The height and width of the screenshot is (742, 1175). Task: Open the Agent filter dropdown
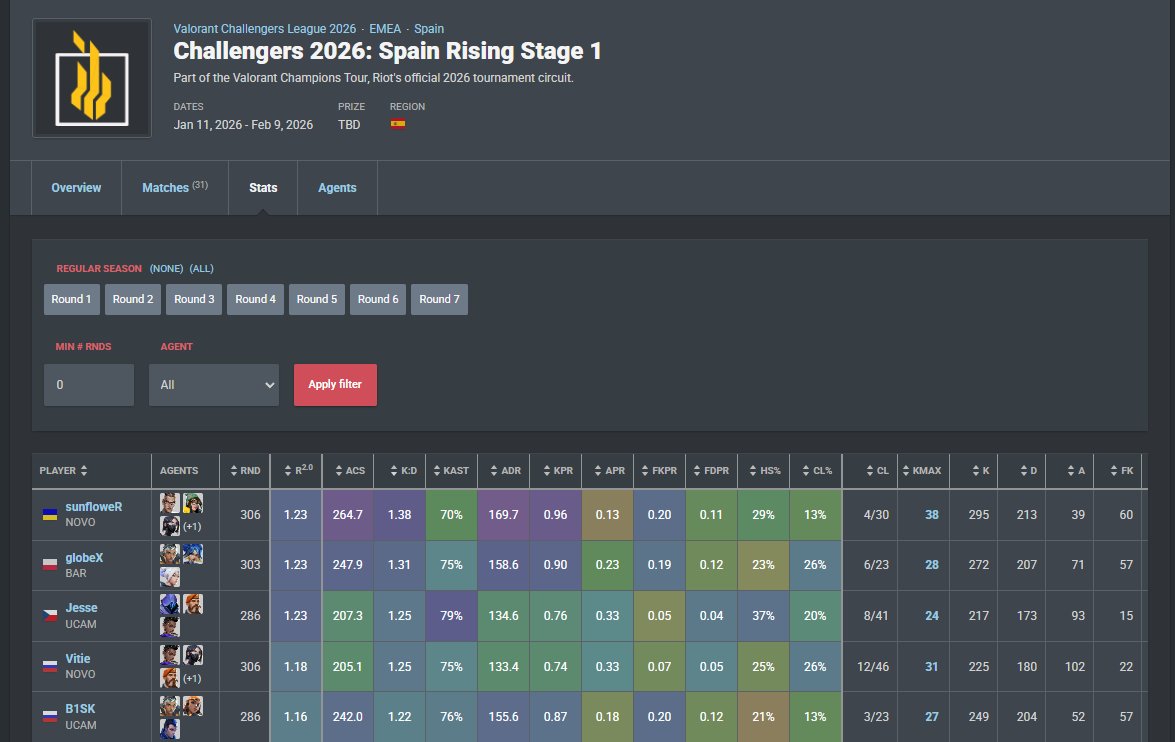point(214,385)
